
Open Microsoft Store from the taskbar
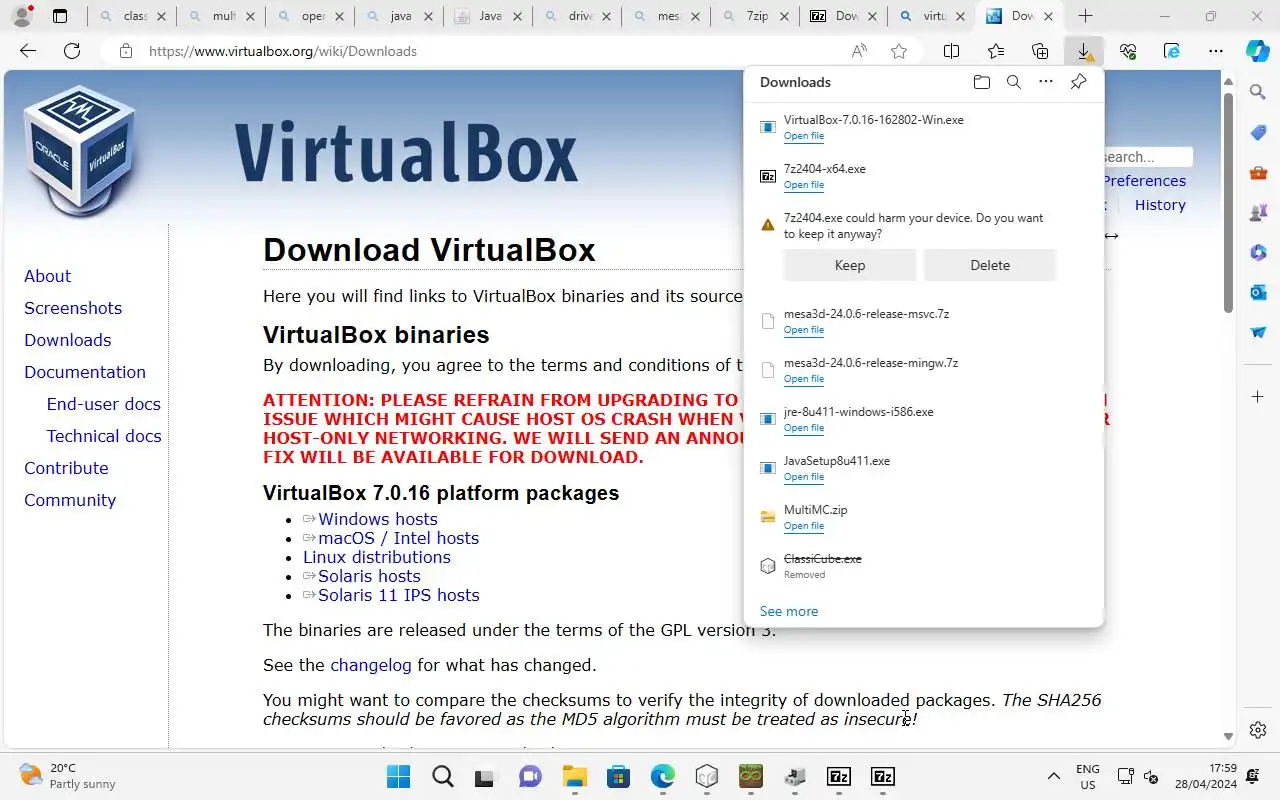click(x=618, y=776)
